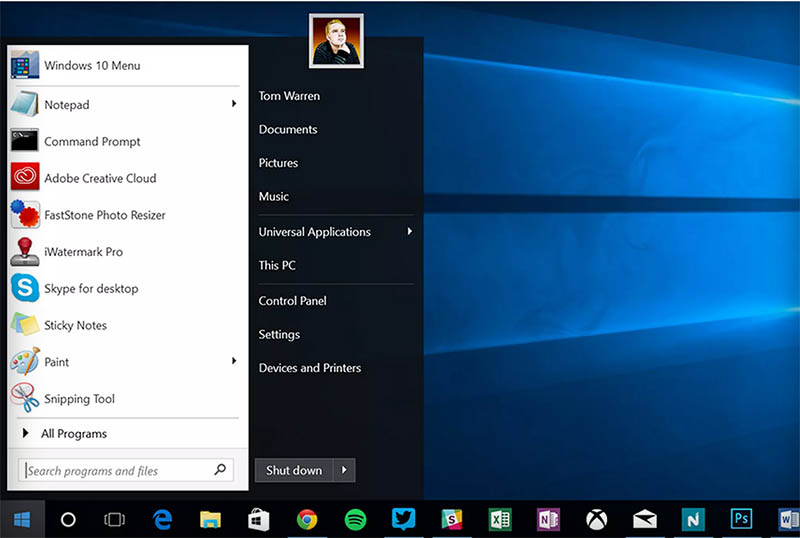Launch Photoshop from the taskbar
Viewport: 800px width, 538px height.
coord(741,519)
